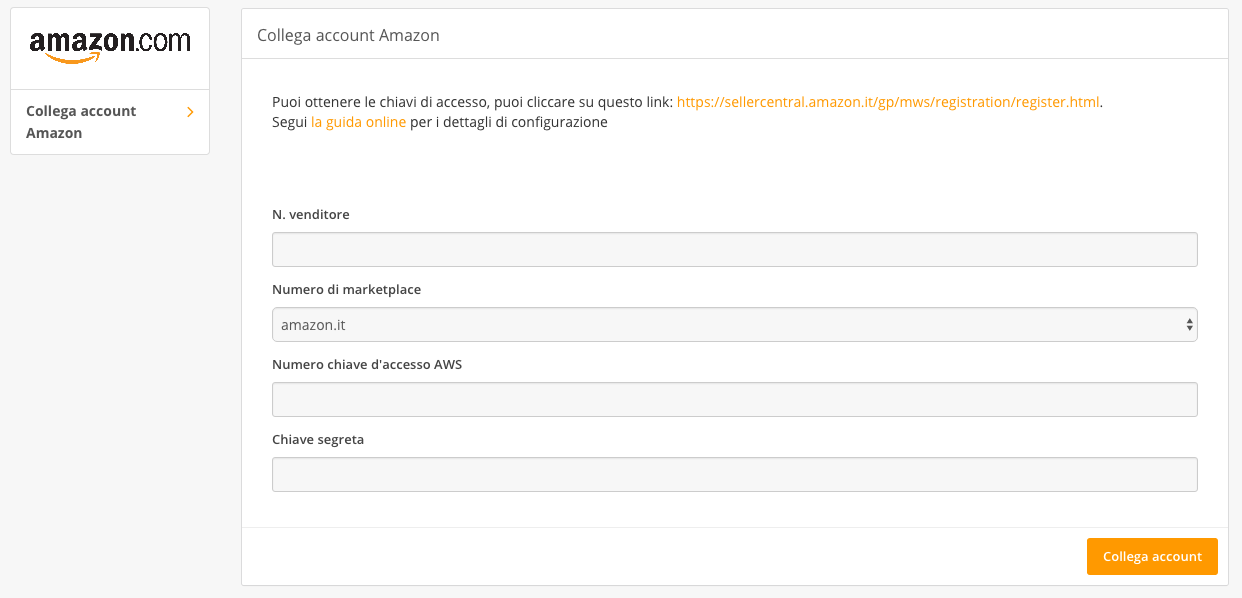Click the word "Segui" before the guide link
1242x598 pixels.
289,122
